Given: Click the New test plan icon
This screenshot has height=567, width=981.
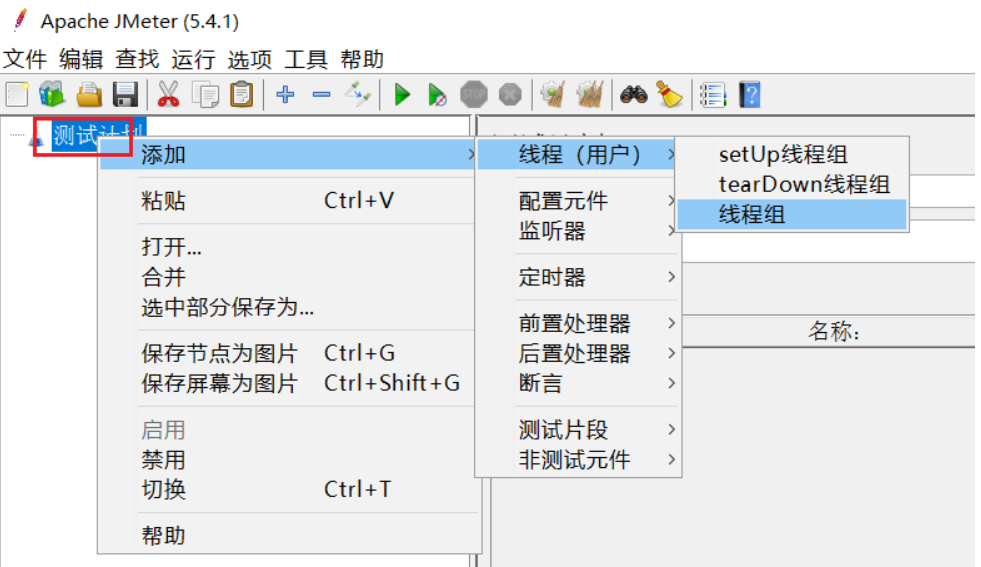Looking at the screenshot, I should coord(17,95).
